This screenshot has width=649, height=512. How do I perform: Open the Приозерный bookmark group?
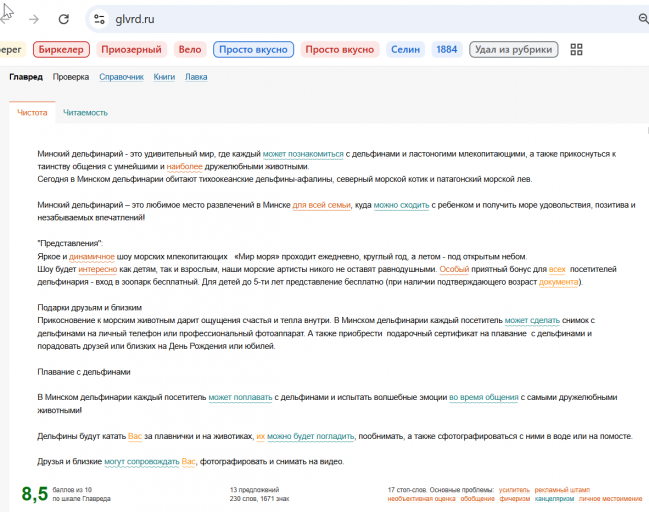coord(131,50)
